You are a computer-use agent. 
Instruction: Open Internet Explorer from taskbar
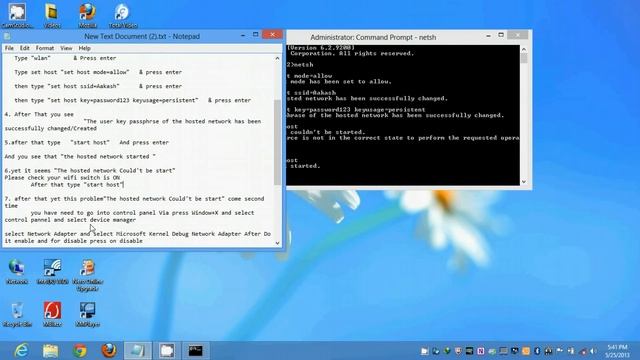(x=21, y=351)
